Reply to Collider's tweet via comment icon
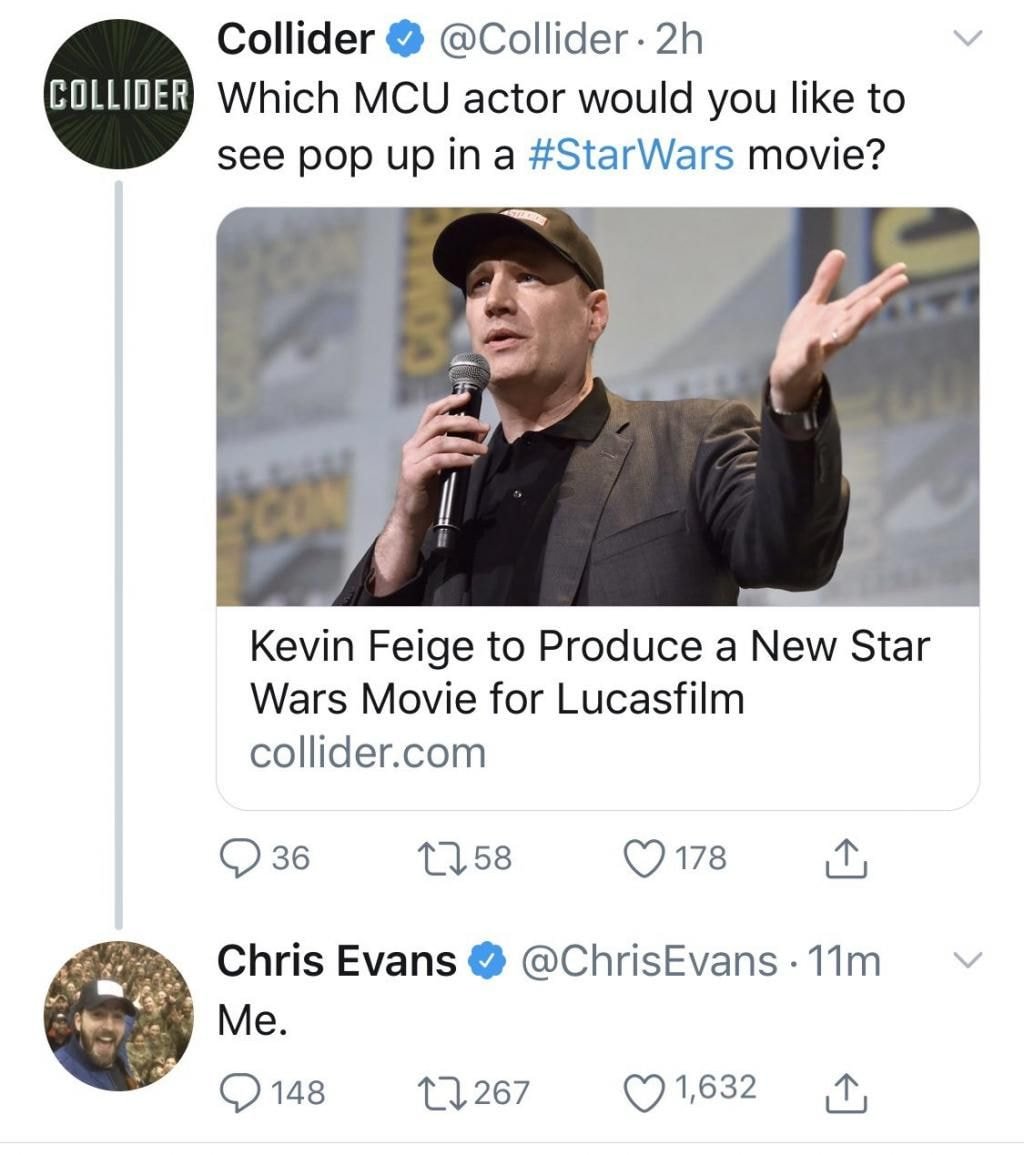Screen dimensions: 1024x1155 pyautogui.click(x=238, y=859)
